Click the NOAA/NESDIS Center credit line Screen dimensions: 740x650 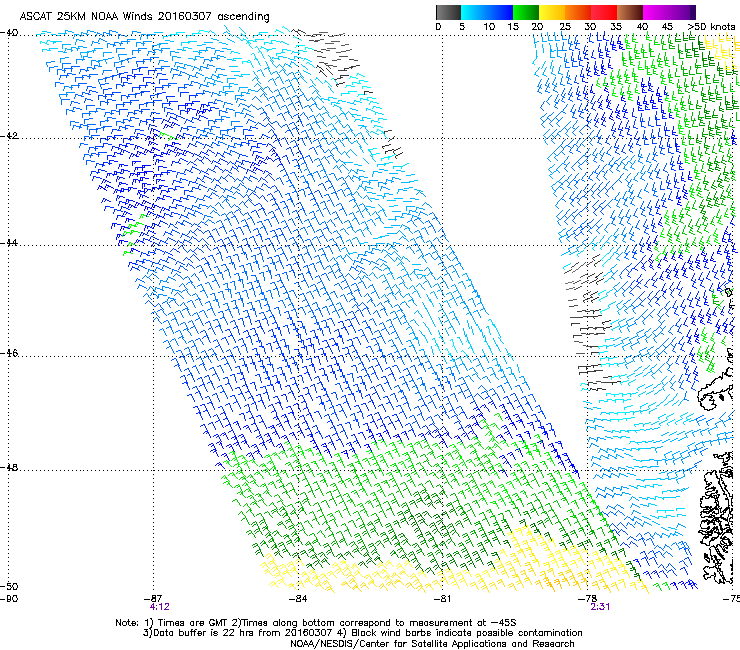tap(432, 644)
